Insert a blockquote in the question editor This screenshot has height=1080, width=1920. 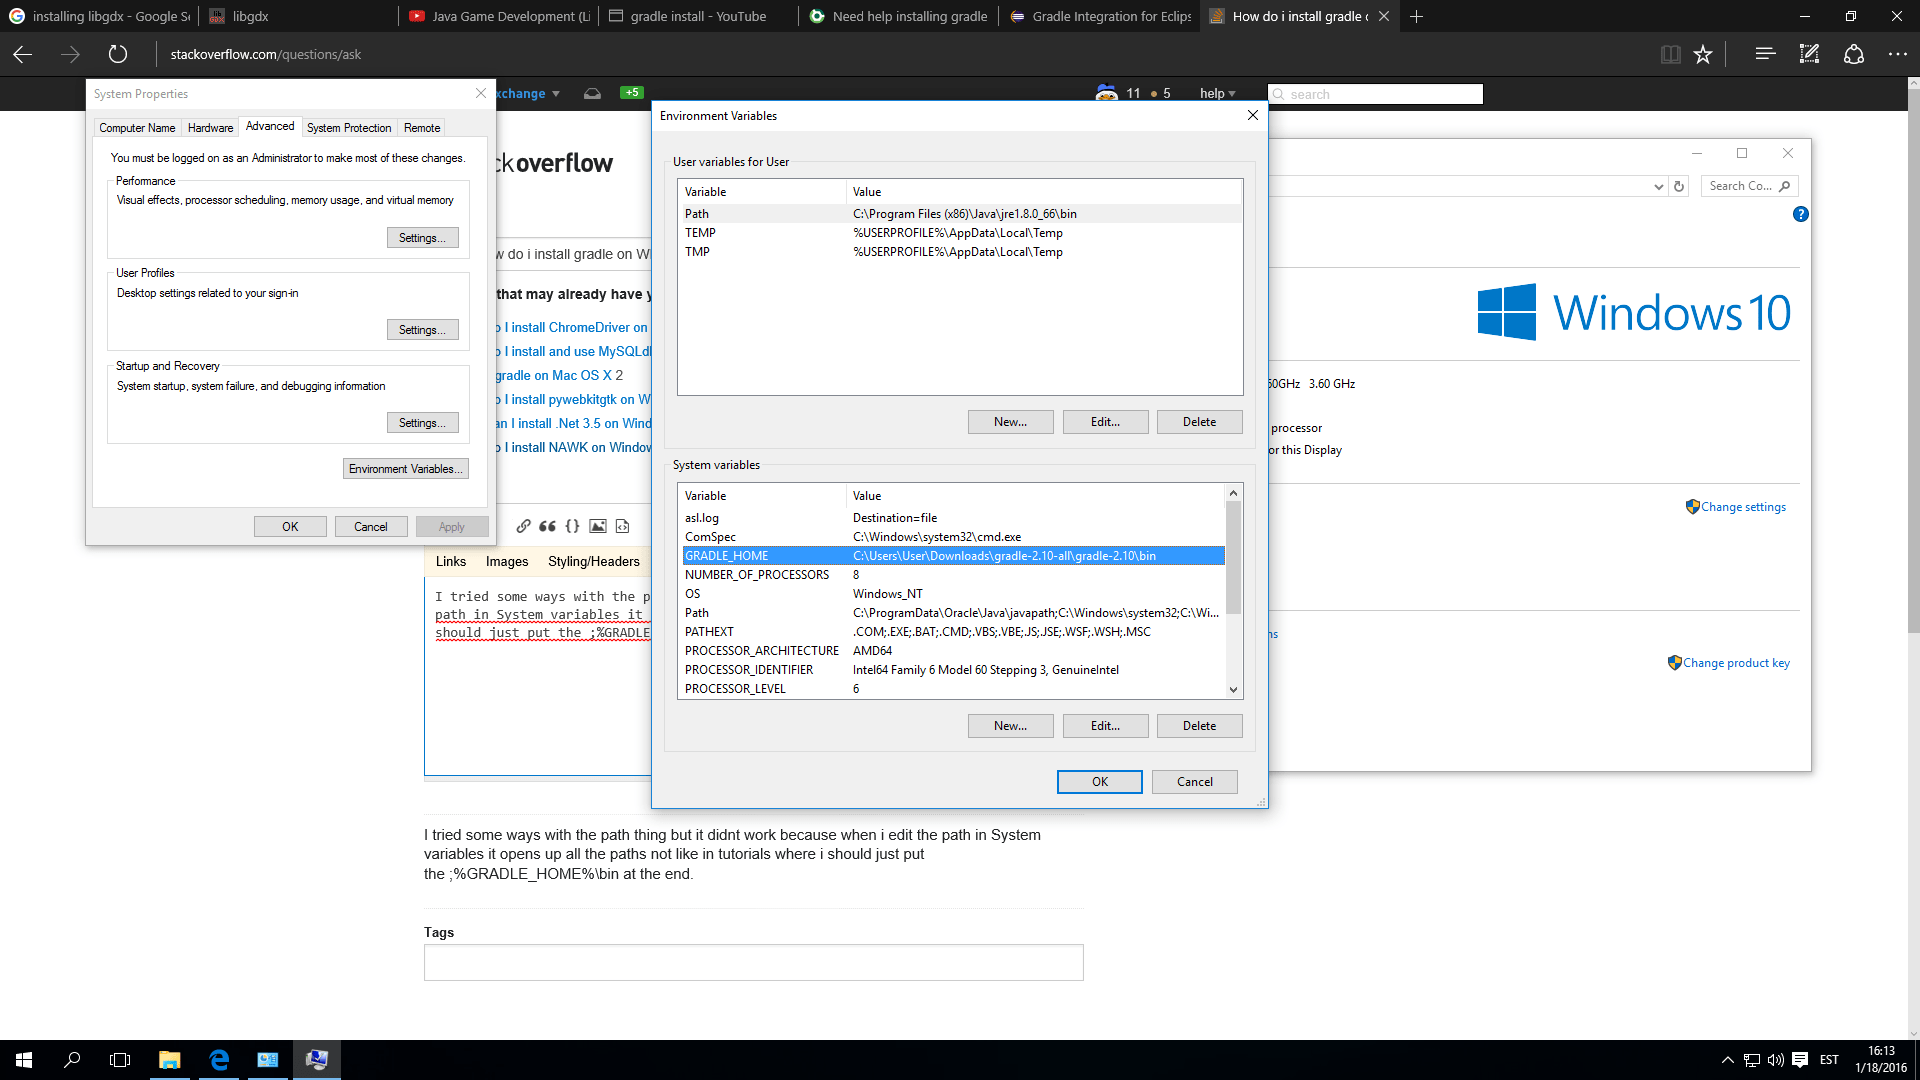point(546,526)
